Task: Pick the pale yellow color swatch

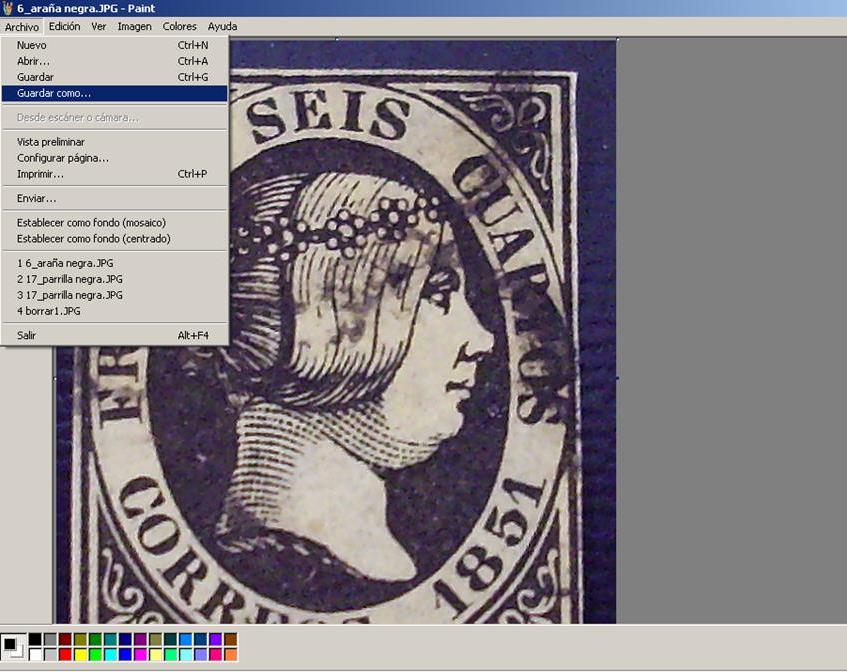Action: (x=156, y=654)
